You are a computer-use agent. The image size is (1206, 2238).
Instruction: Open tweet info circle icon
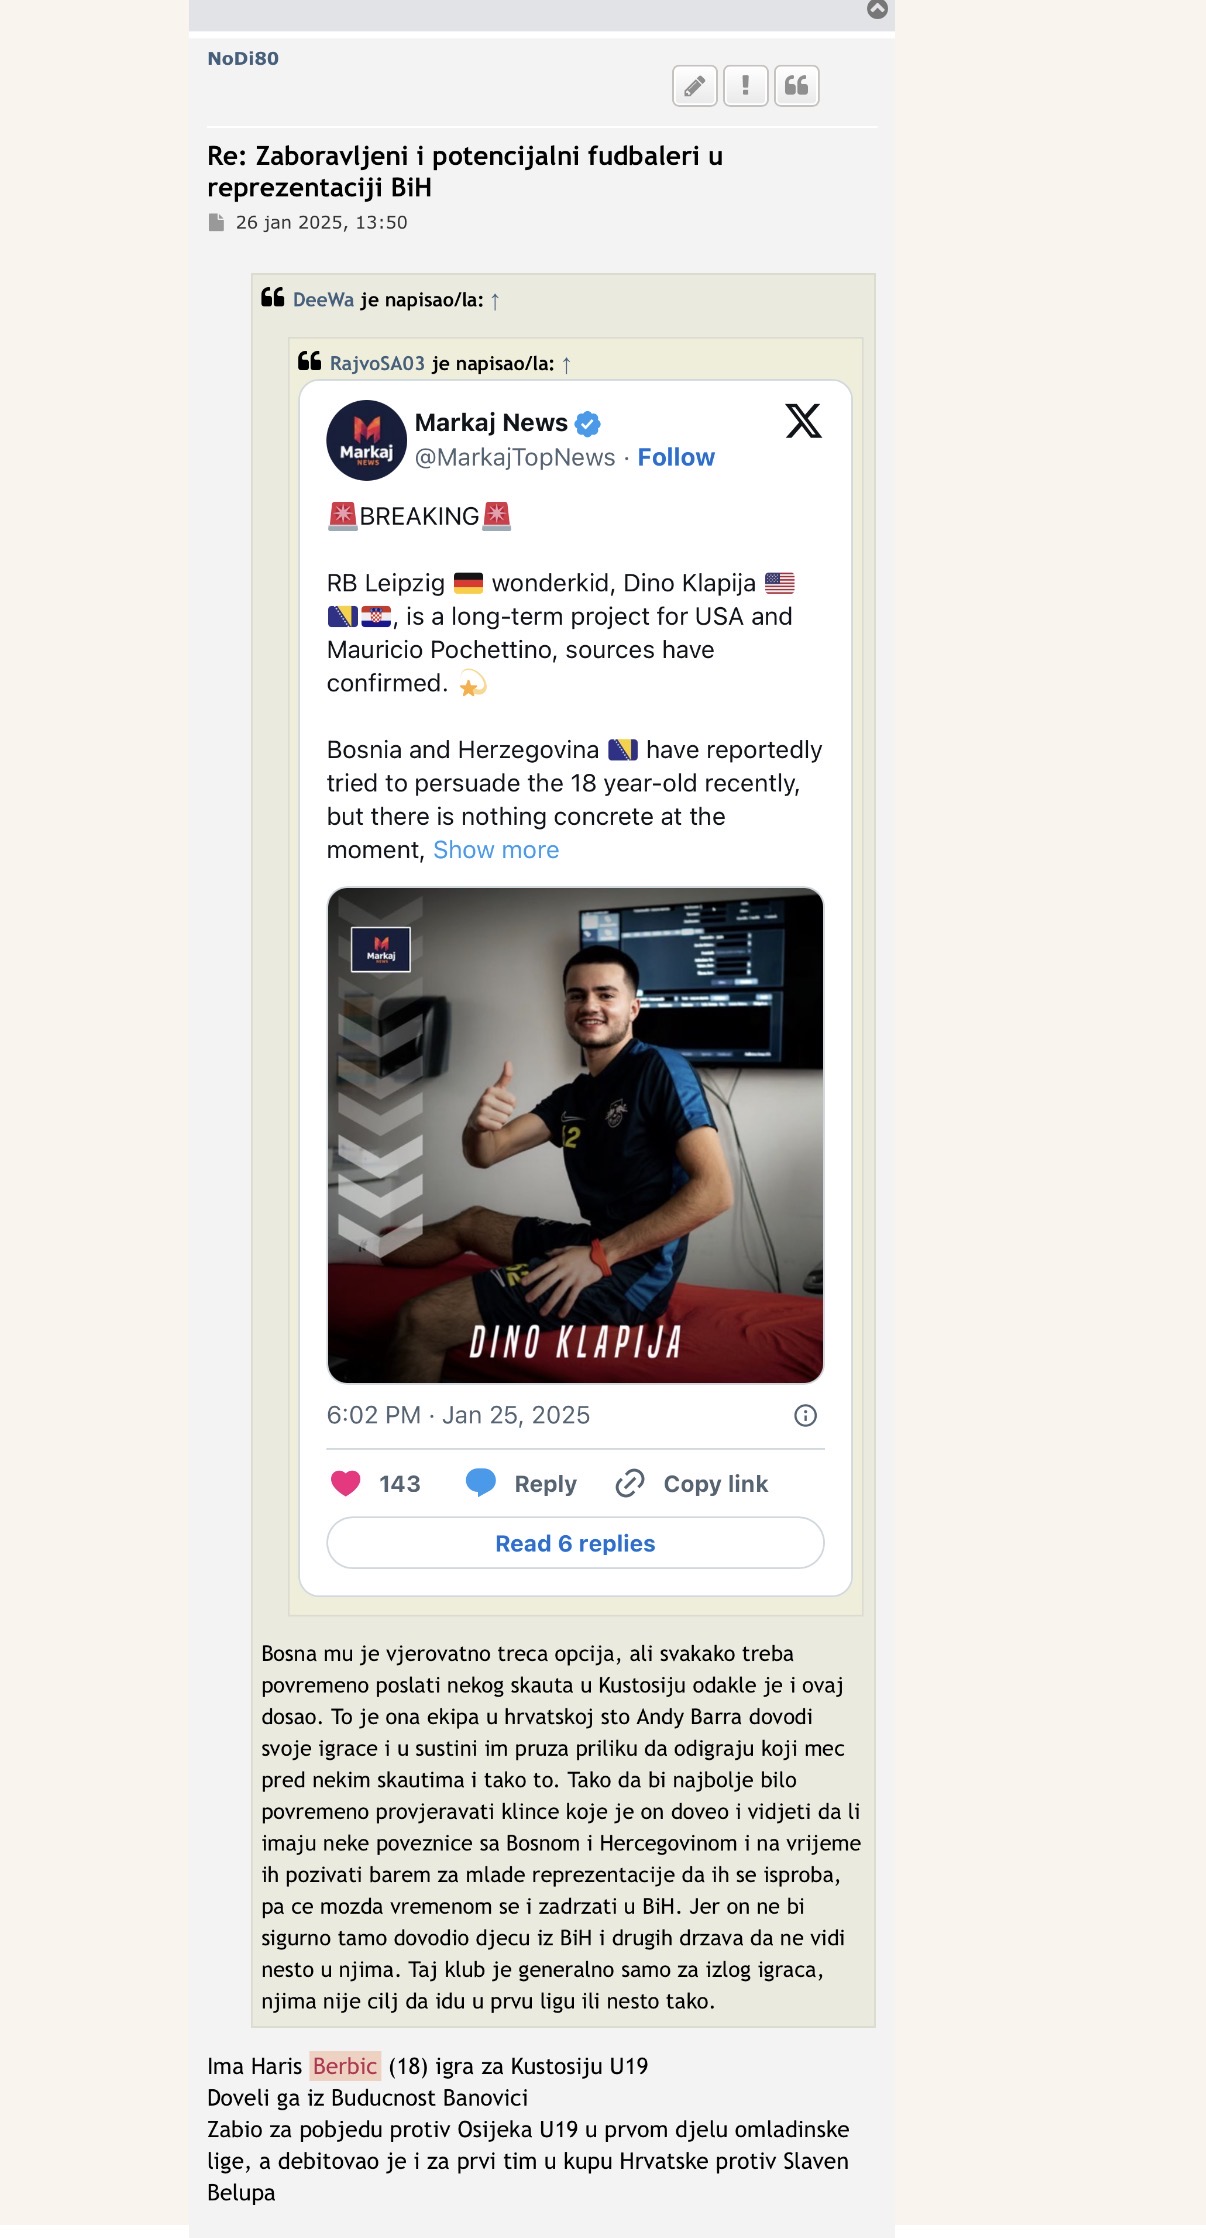tap(805, 1415)
